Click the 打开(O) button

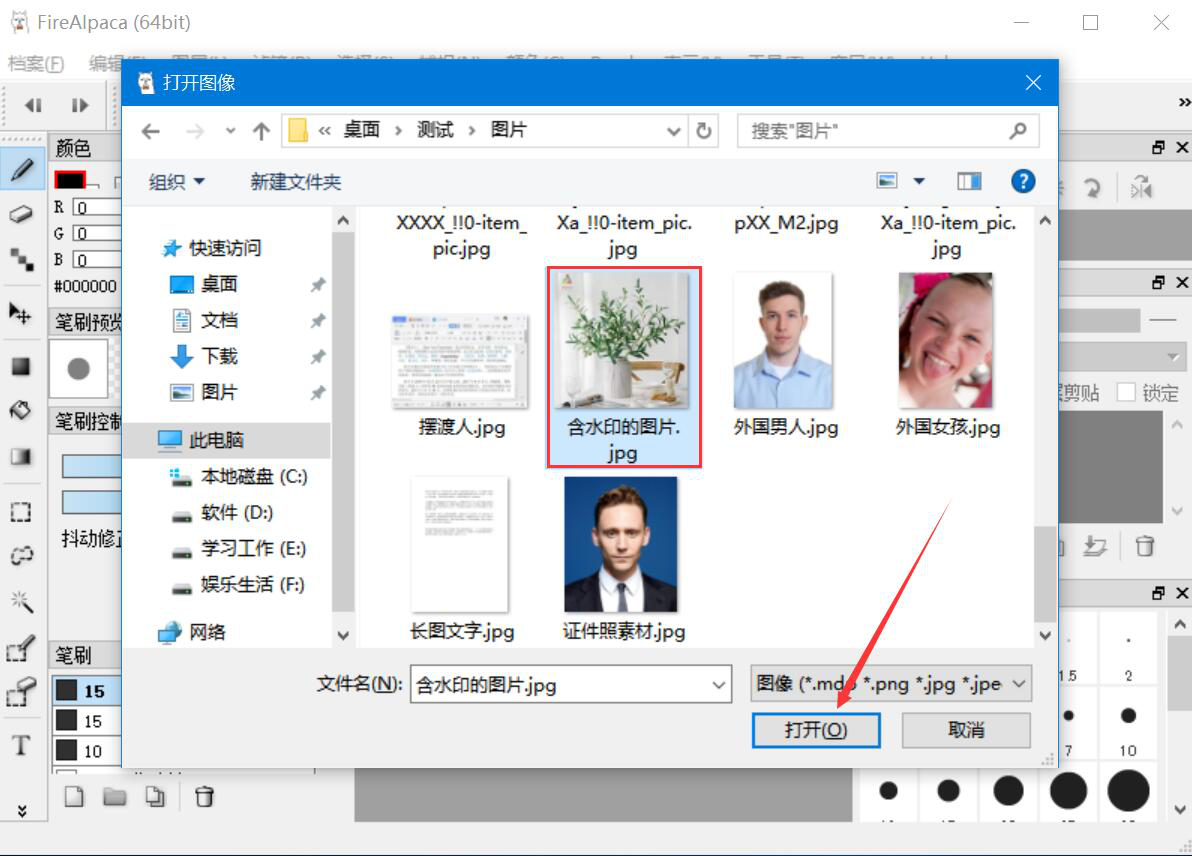(816, 730)
